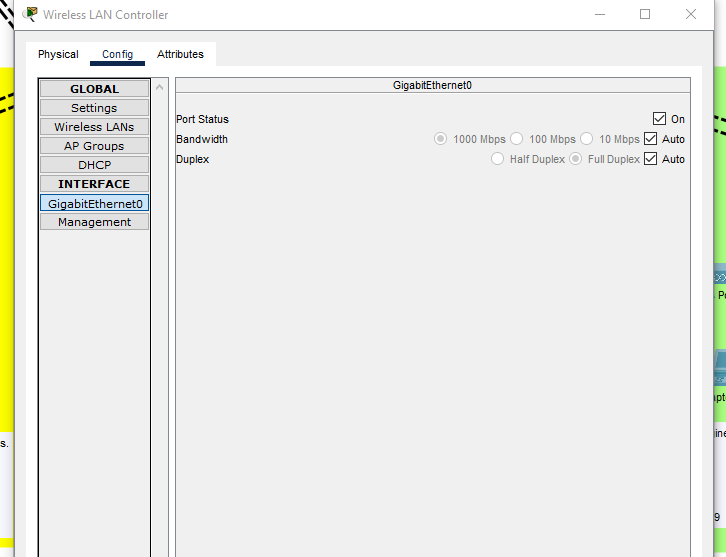
Task: Select the Management interface
Action: click(94, 222)
